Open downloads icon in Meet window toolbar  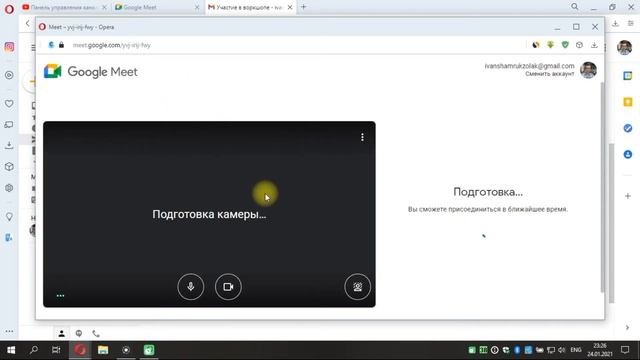click(x=594, y=45)
